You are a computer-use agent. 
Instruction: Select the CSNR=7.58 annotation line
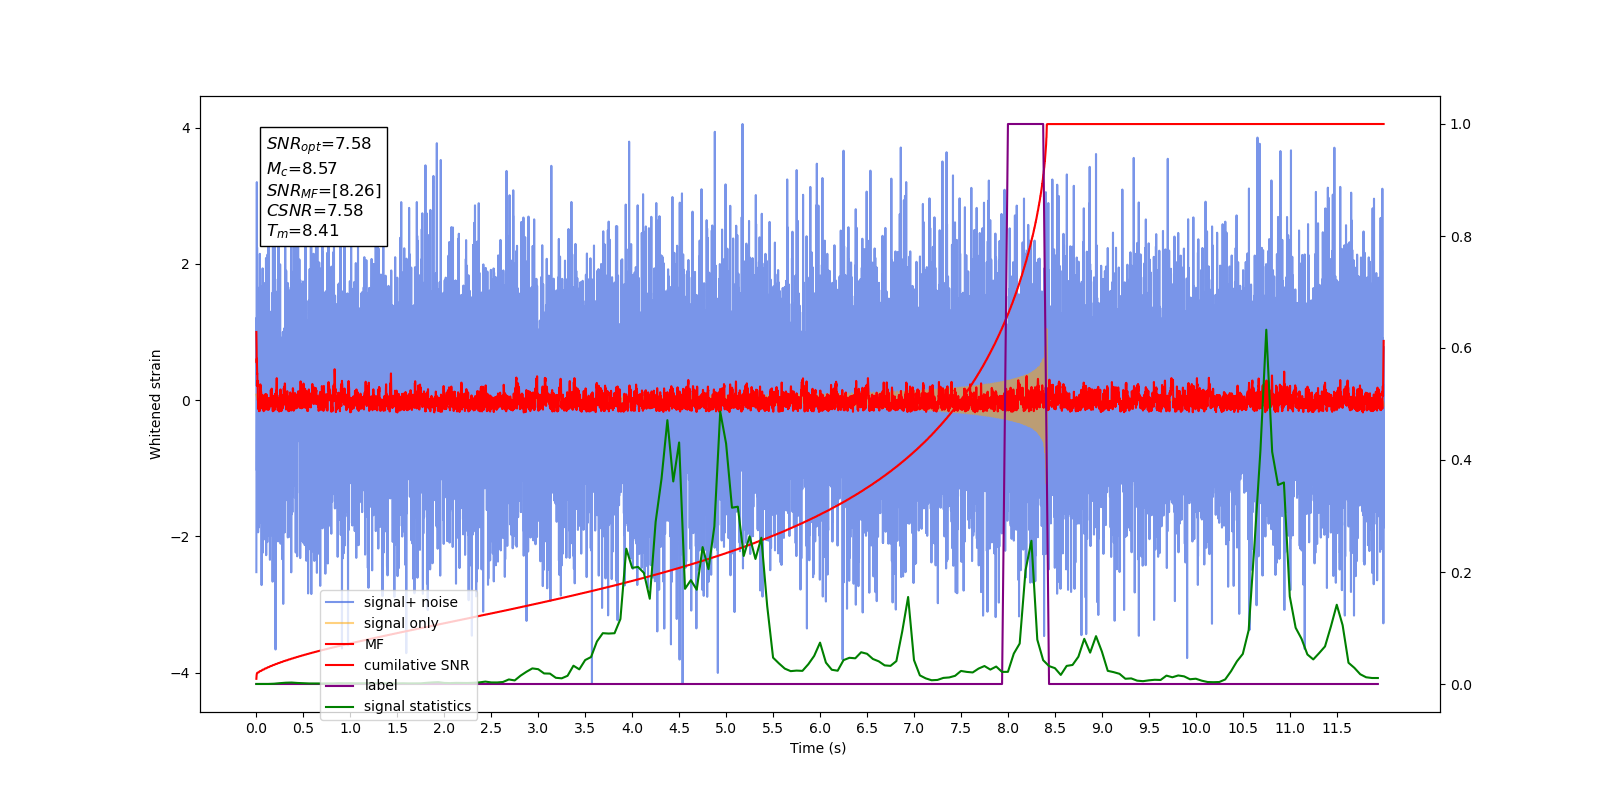click(x=315, y=210)
